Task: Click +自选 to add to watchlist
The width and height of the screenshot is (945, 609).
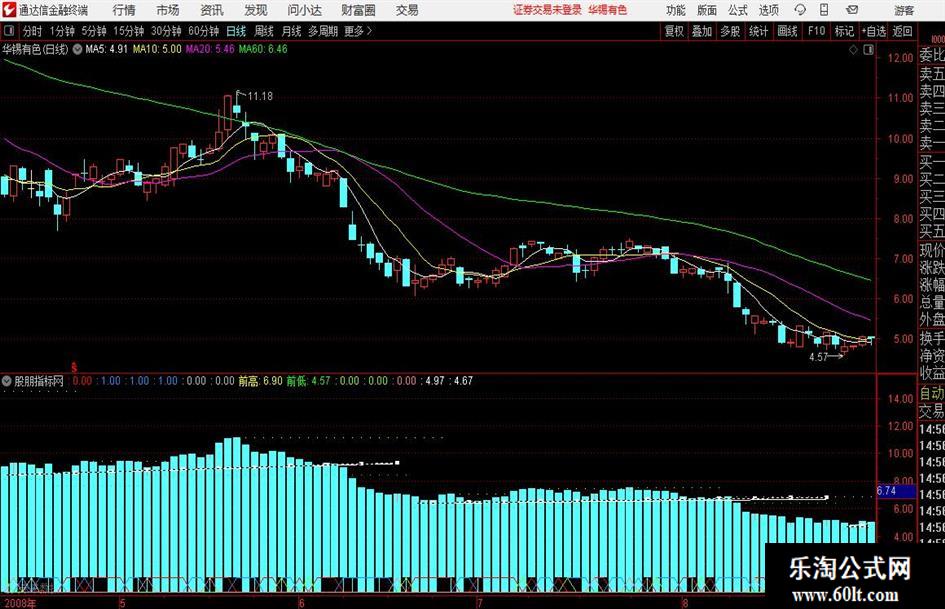Action: [x=874, y=31]
